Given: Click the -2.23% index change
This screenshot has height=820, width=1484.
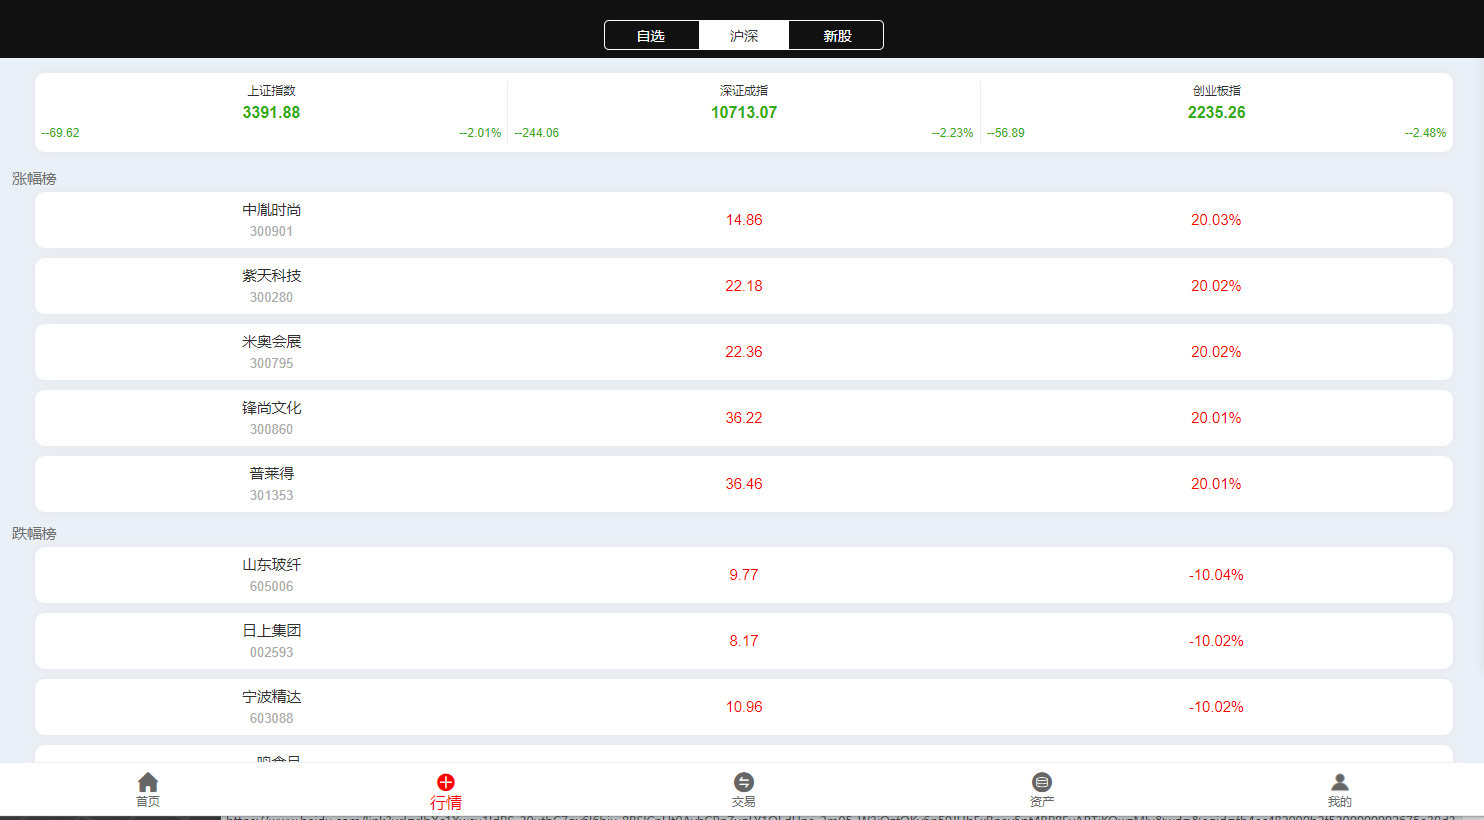Looking at the screenshot, I should (953, 133).
